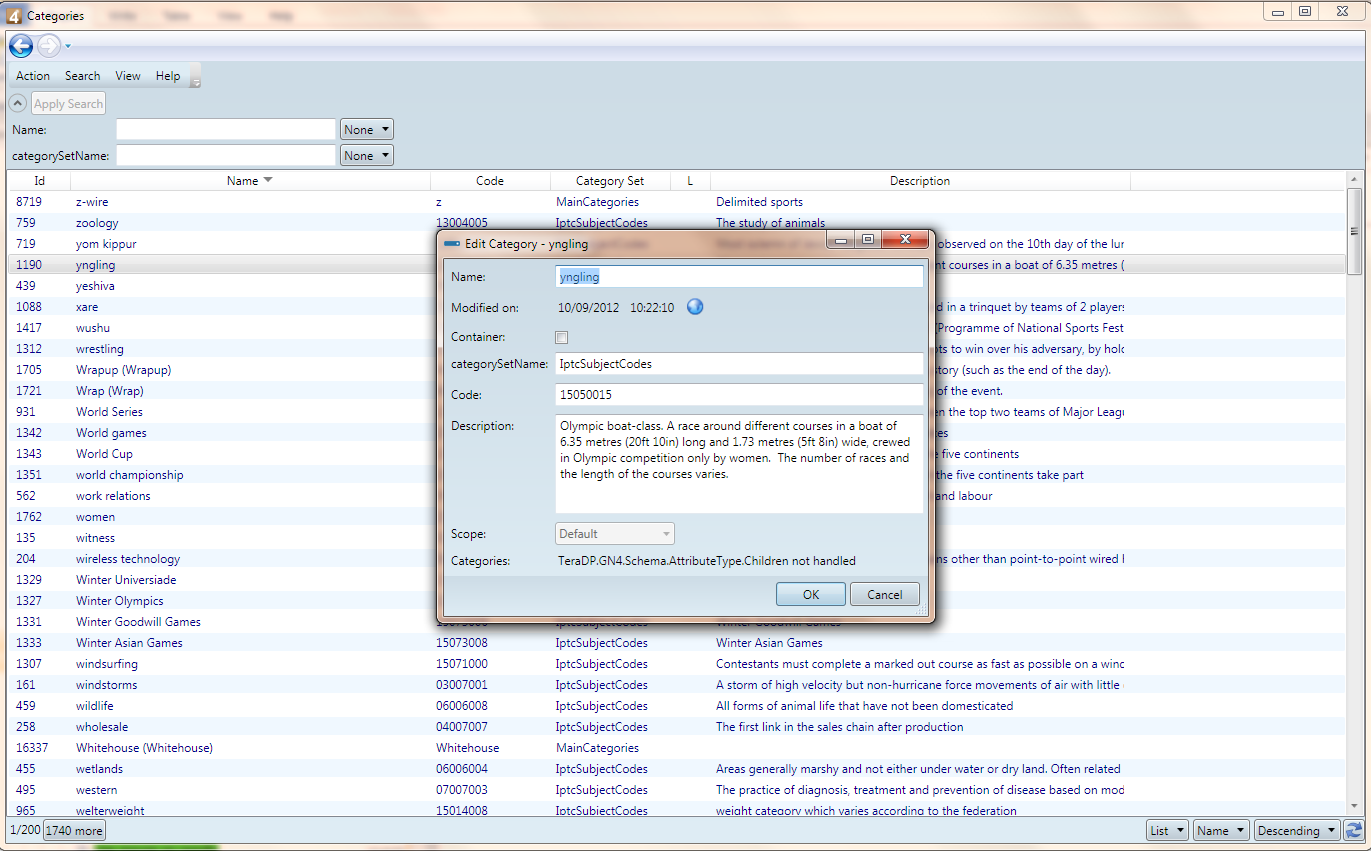
Task: Minimize the Edit Category dialog
Action: tap(841, 240)
